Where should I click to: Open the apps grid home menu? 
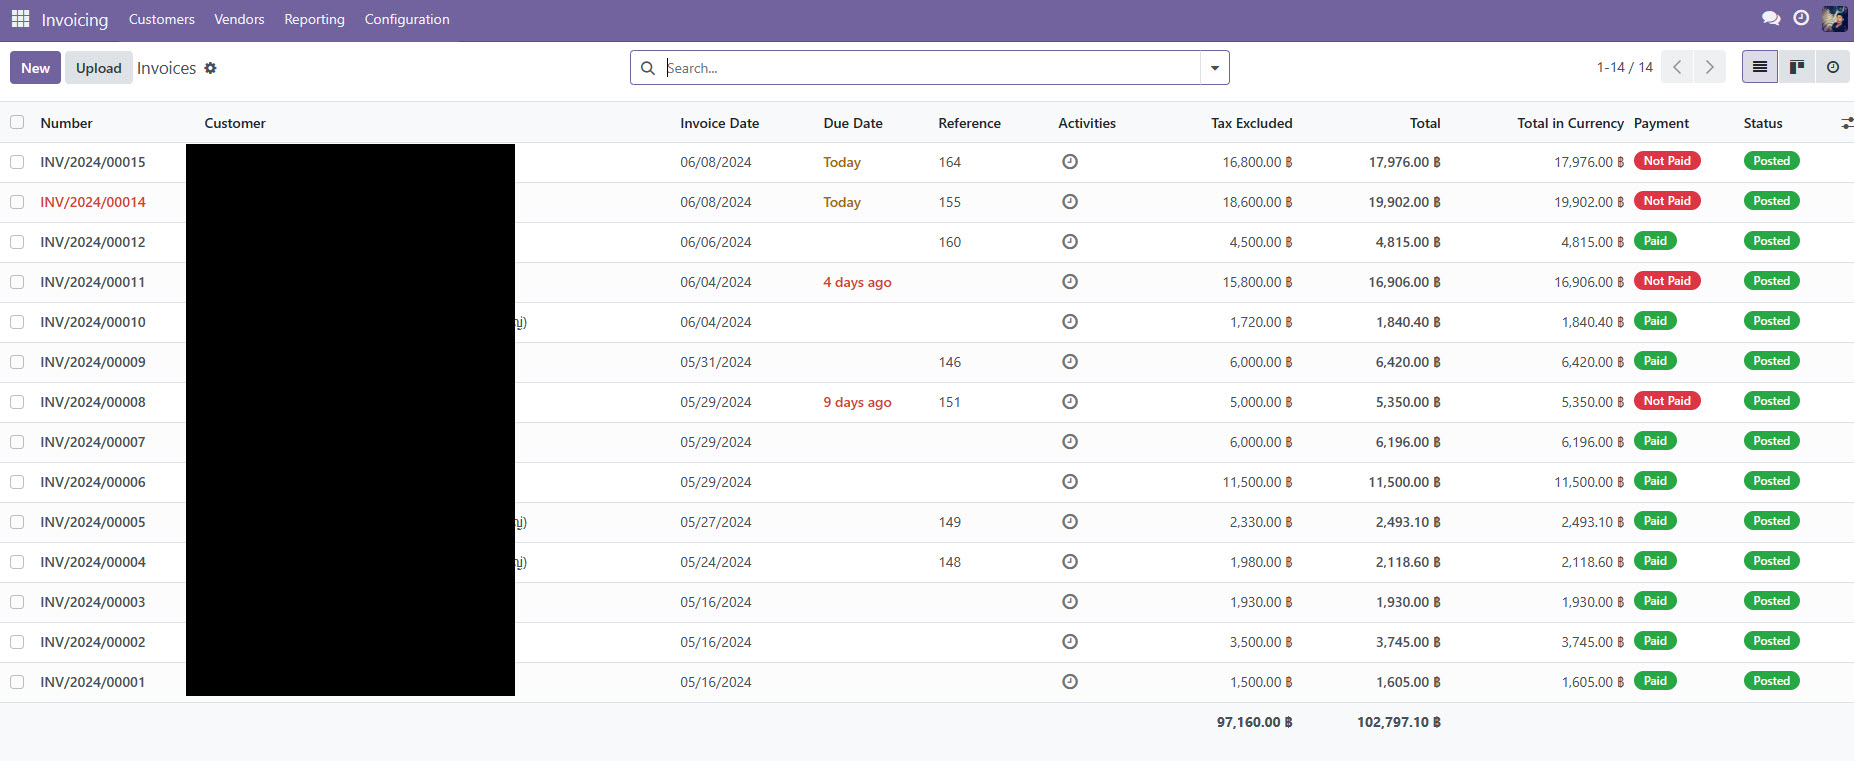[20, 19]
